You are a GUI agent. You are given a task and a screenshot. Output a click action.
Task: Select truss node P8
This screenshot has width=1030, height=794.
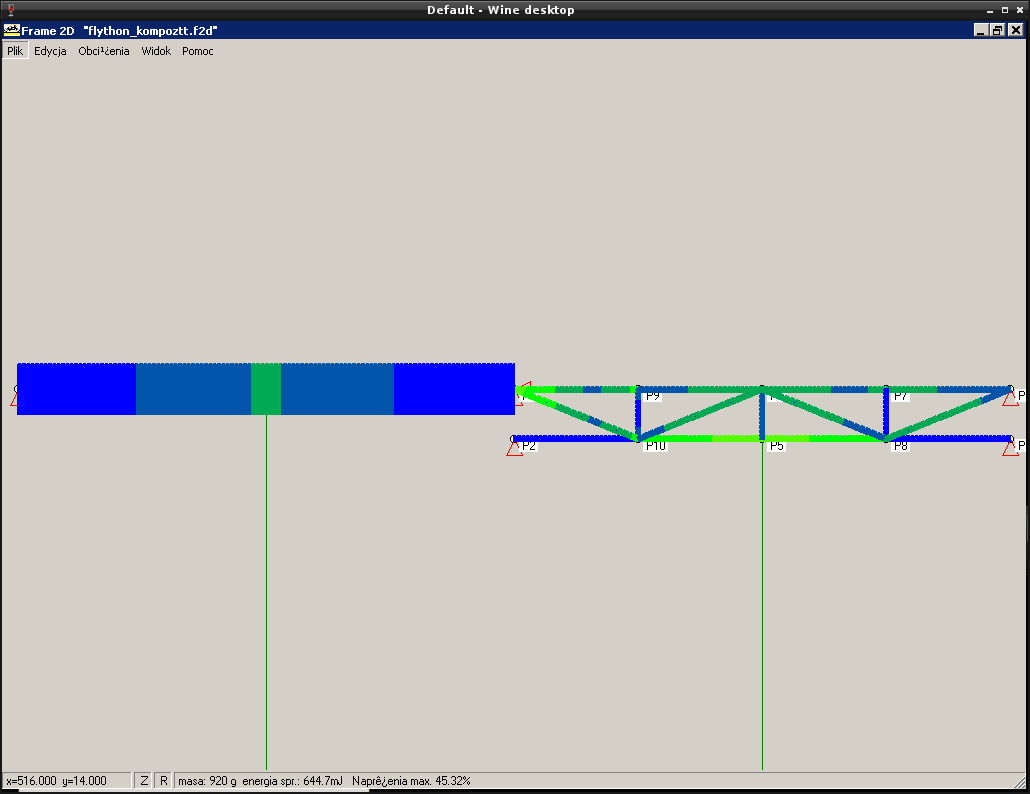point(886,438)
